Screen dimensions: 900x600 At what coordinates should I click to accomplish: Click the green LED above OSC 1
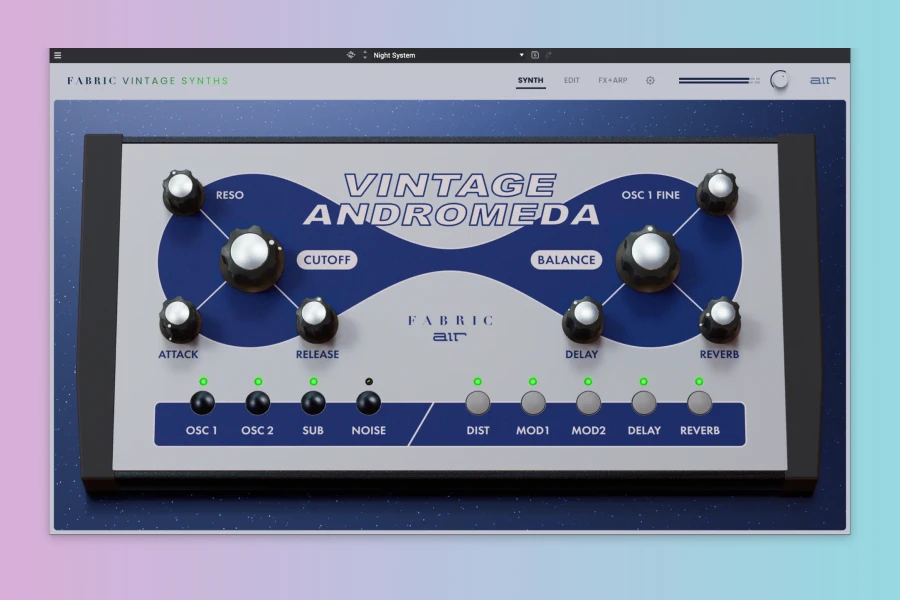(x=203, y=381)
